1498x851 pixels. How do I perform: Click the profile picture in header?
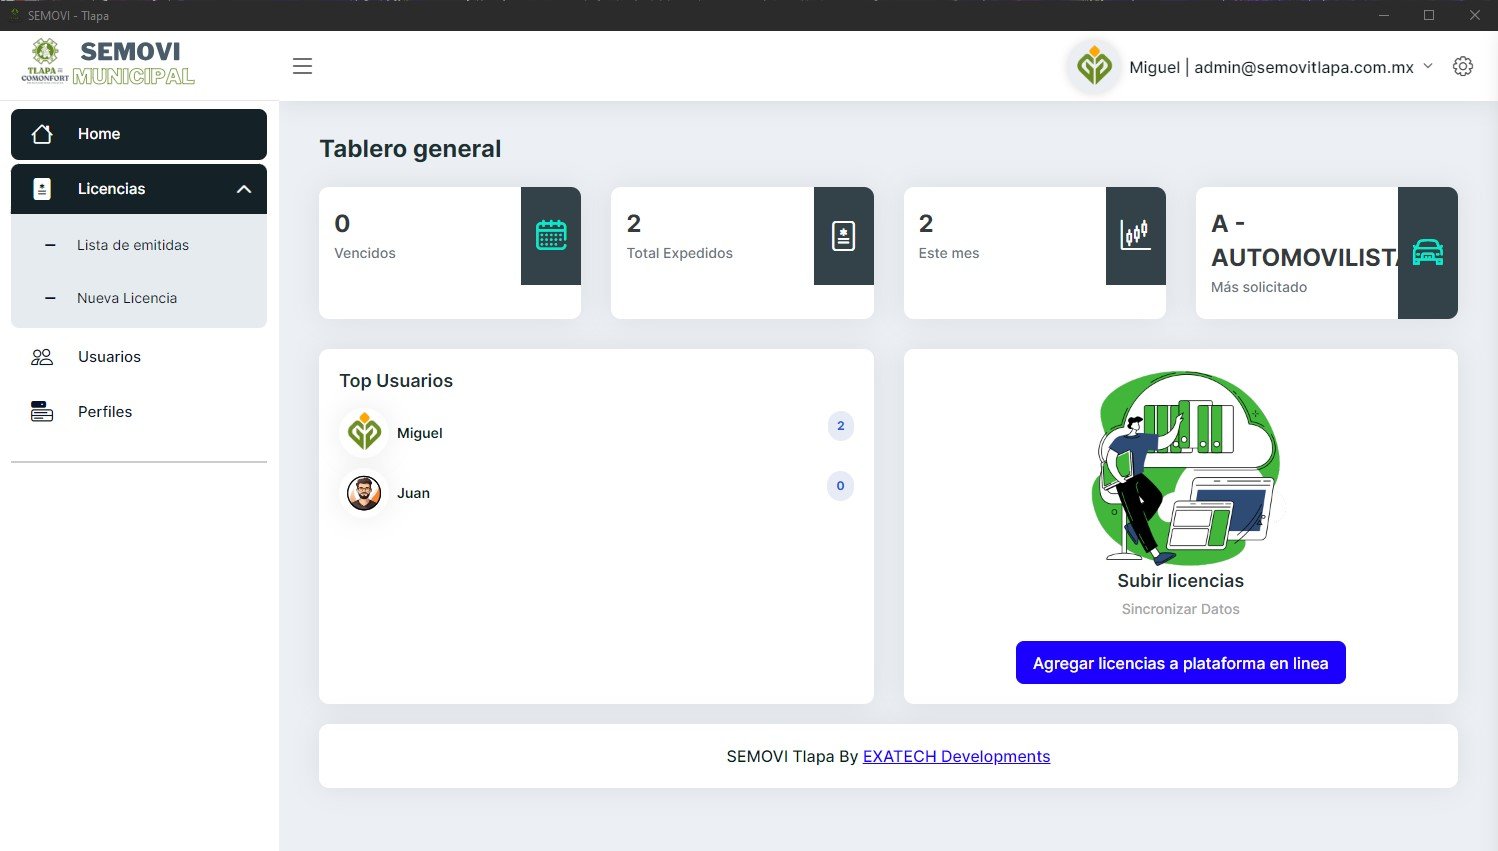pyautogui.click(x=1094, y=67)
